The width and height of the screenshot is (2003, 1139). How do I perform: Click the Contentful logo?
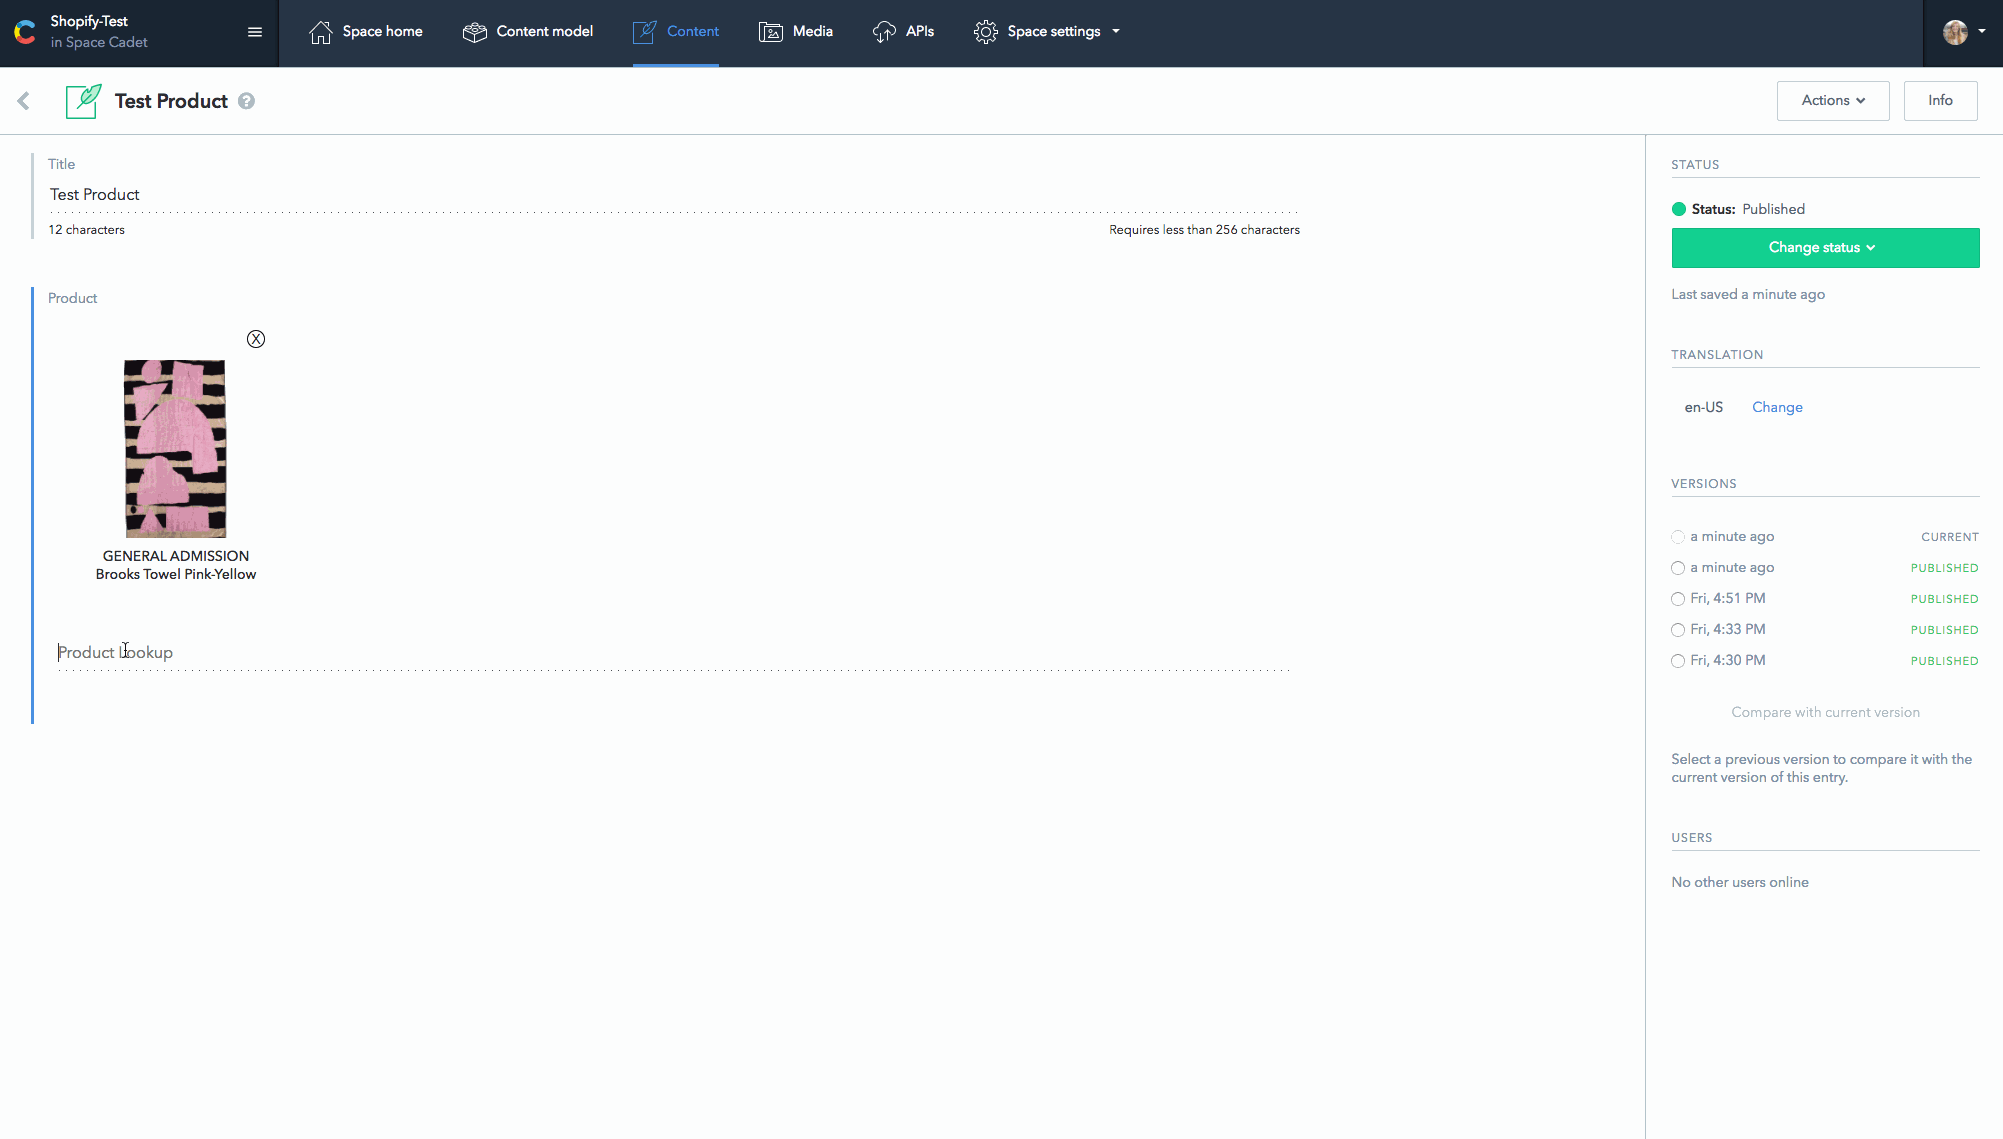click(25, 31)
